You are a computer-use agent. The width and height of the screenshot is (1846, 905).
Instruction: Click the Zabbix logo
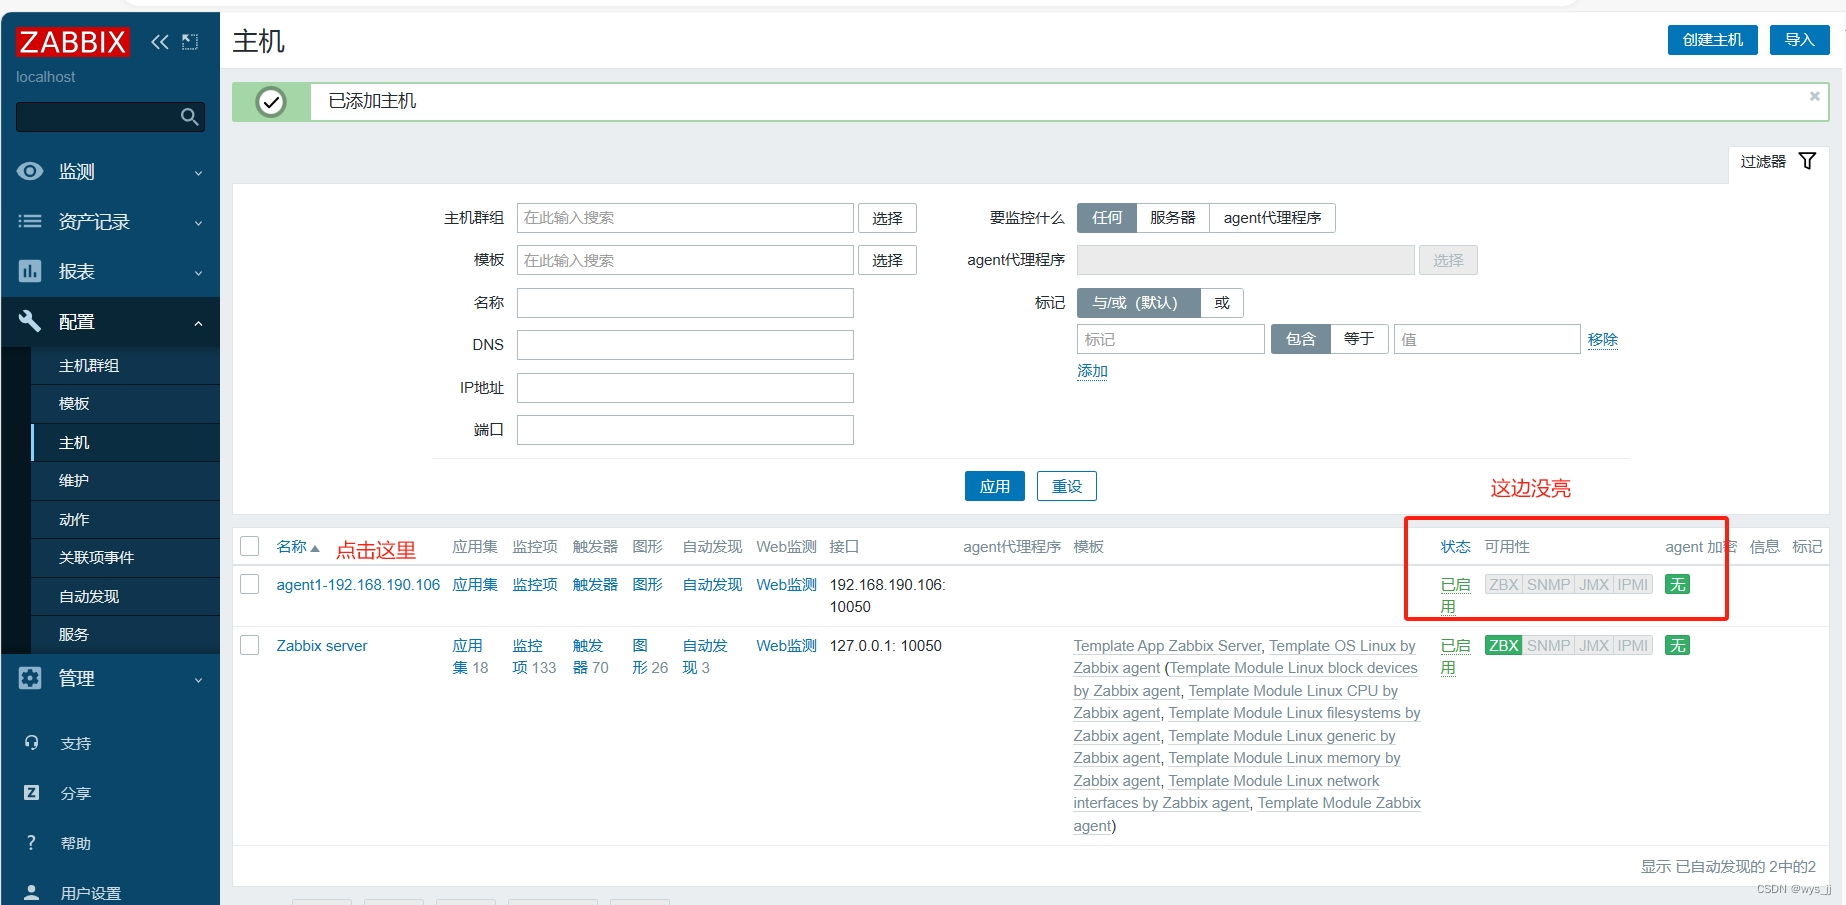coord(72,42)
